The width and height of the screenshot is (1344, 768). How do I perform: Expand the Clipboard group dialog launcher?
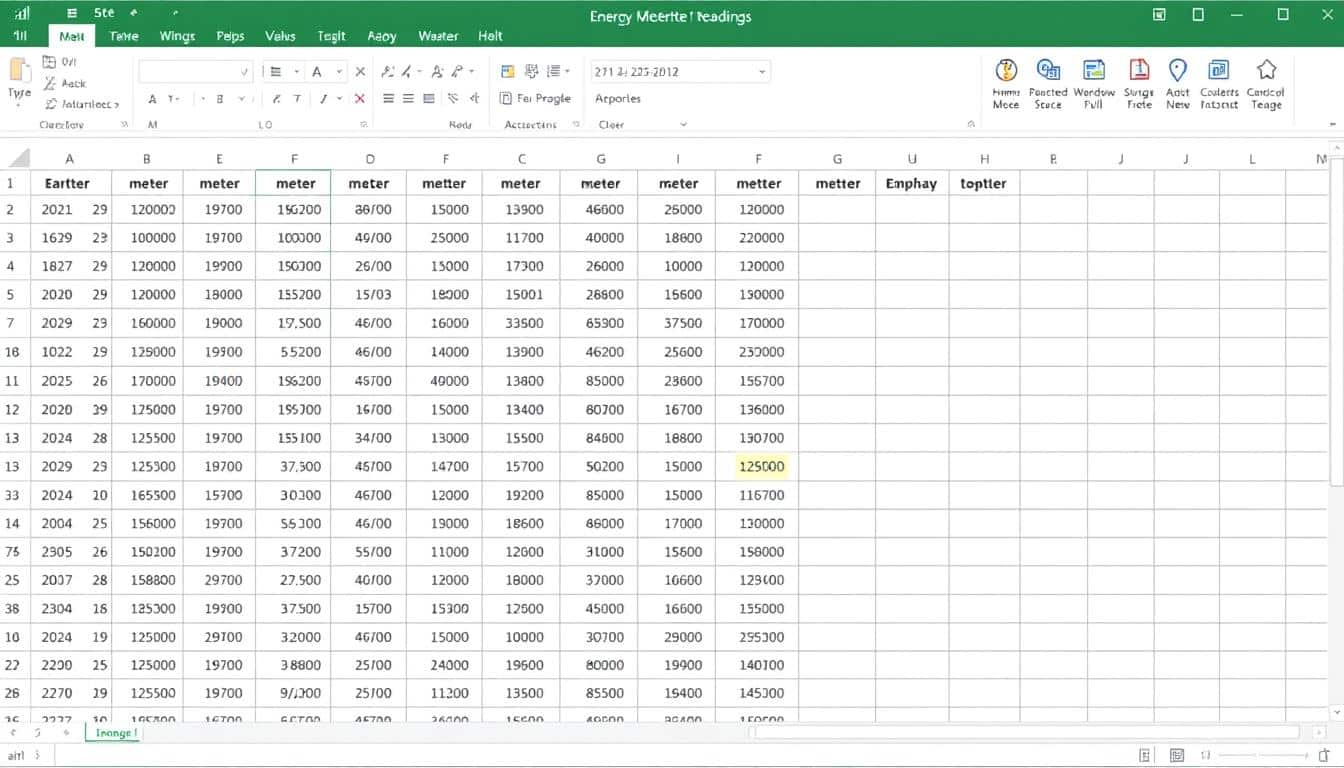click(x=124, y=125)
